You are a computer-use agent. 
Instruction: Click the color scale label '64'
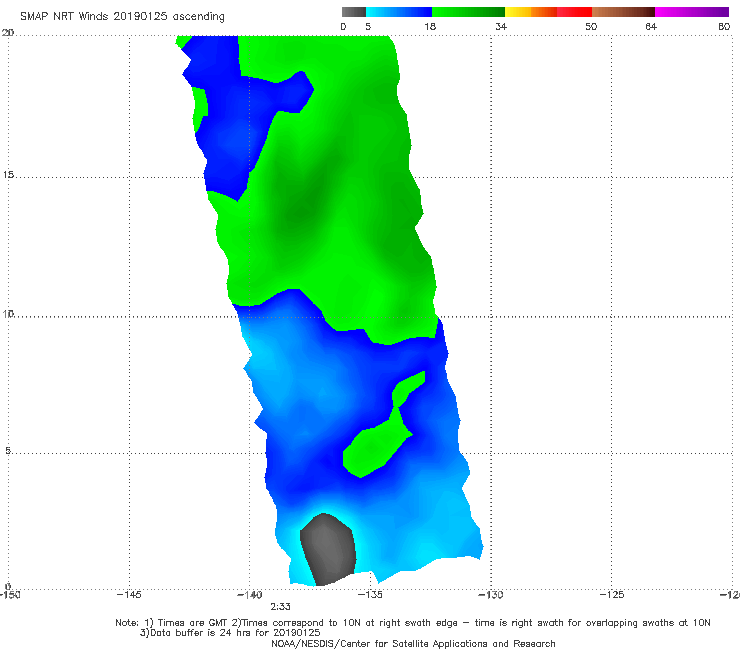click(651, 26)
